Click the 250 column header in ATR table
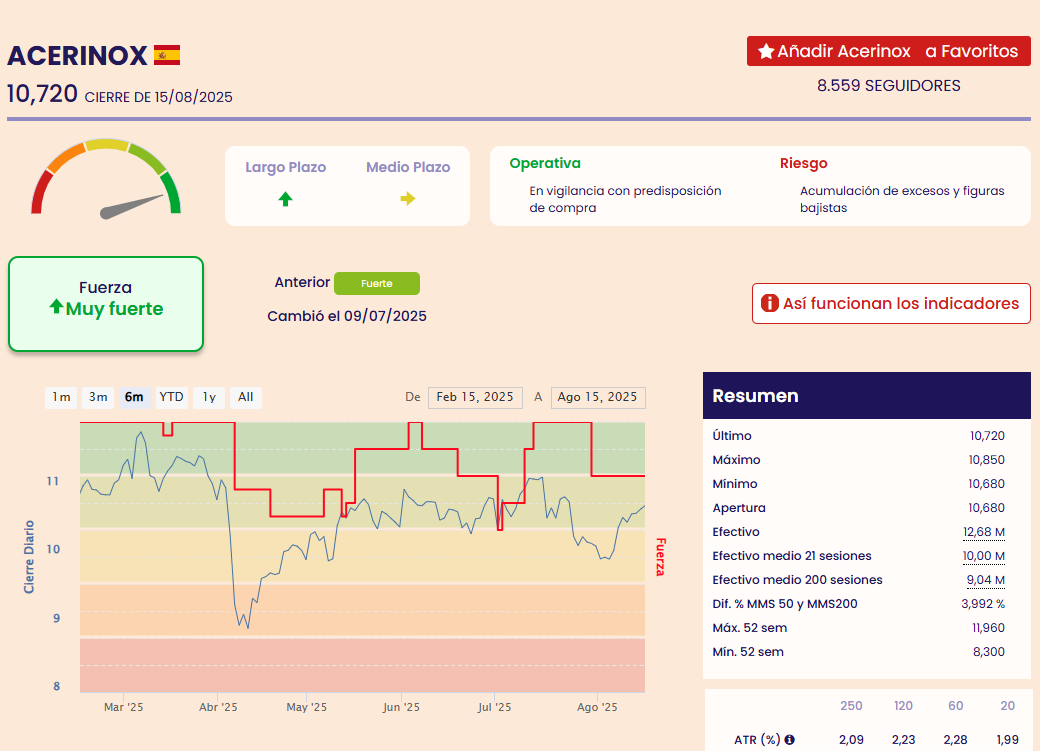 [x=852, y=706]
